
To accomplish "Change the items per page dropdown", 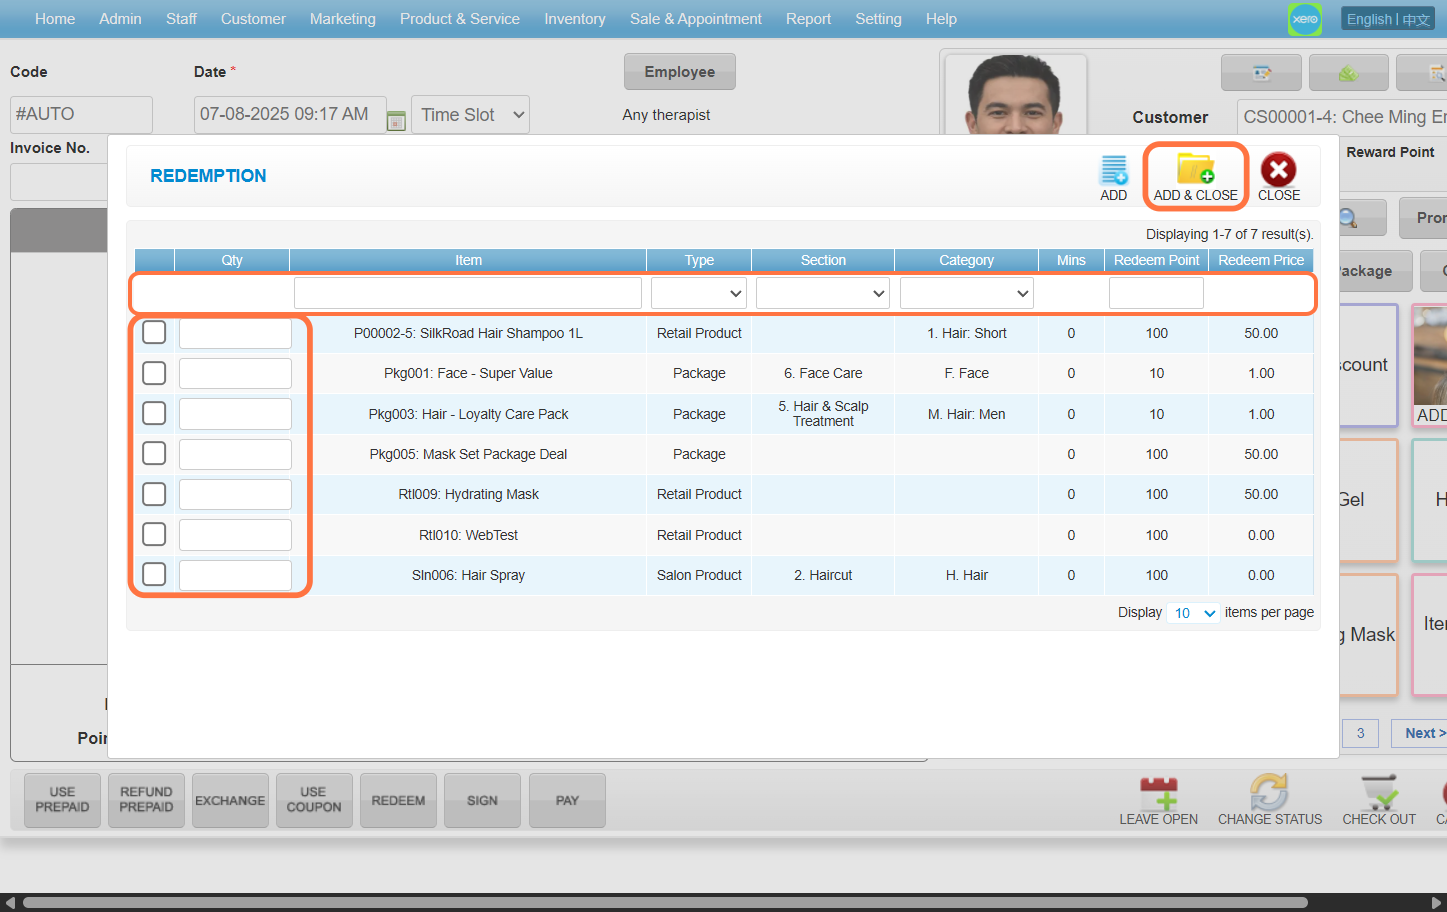I will click(1194, 613).
